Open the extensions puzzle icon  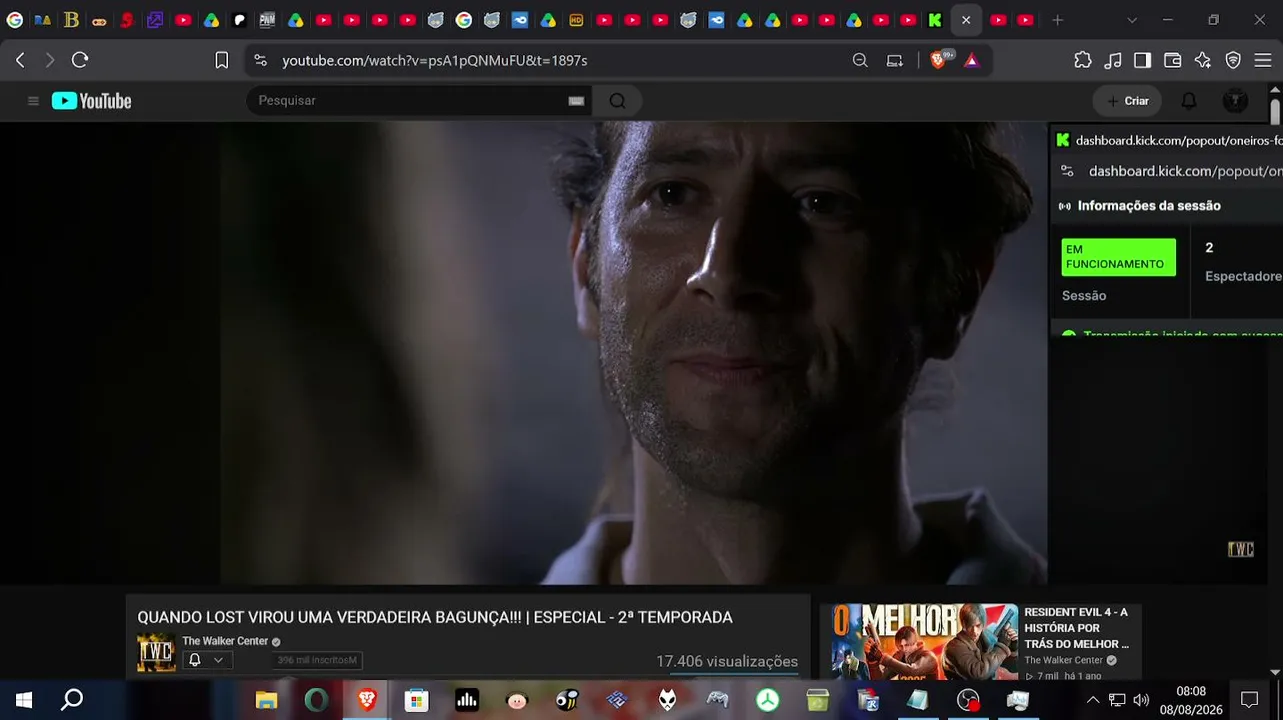1083,60
